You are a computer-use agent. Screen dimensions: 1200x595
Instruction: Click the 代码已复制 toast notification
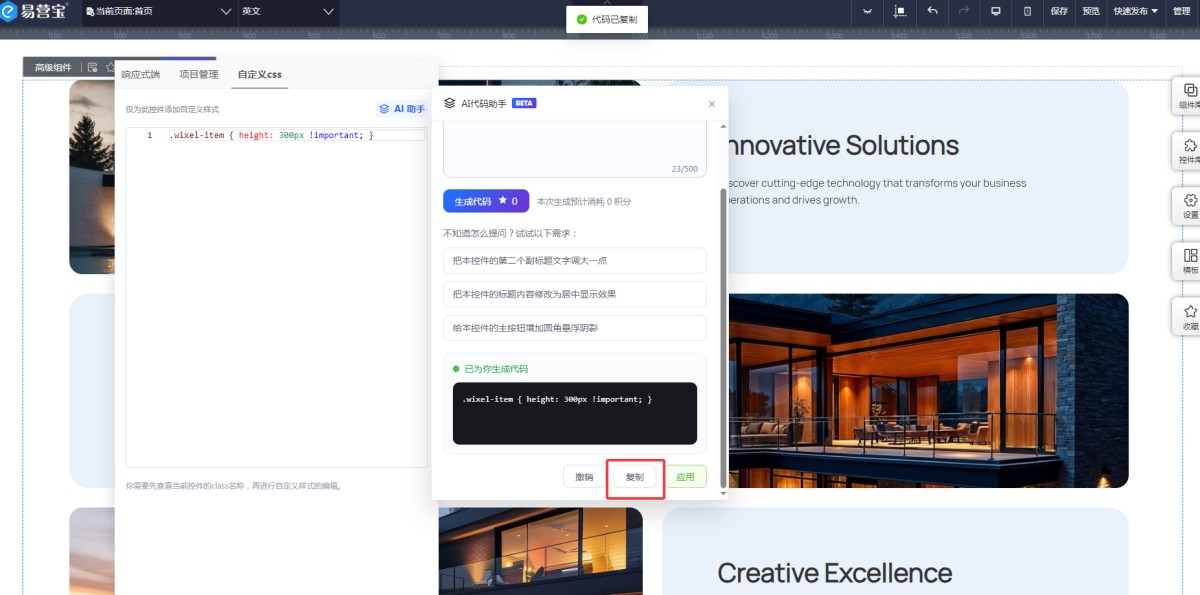click(x=606, y=19)
